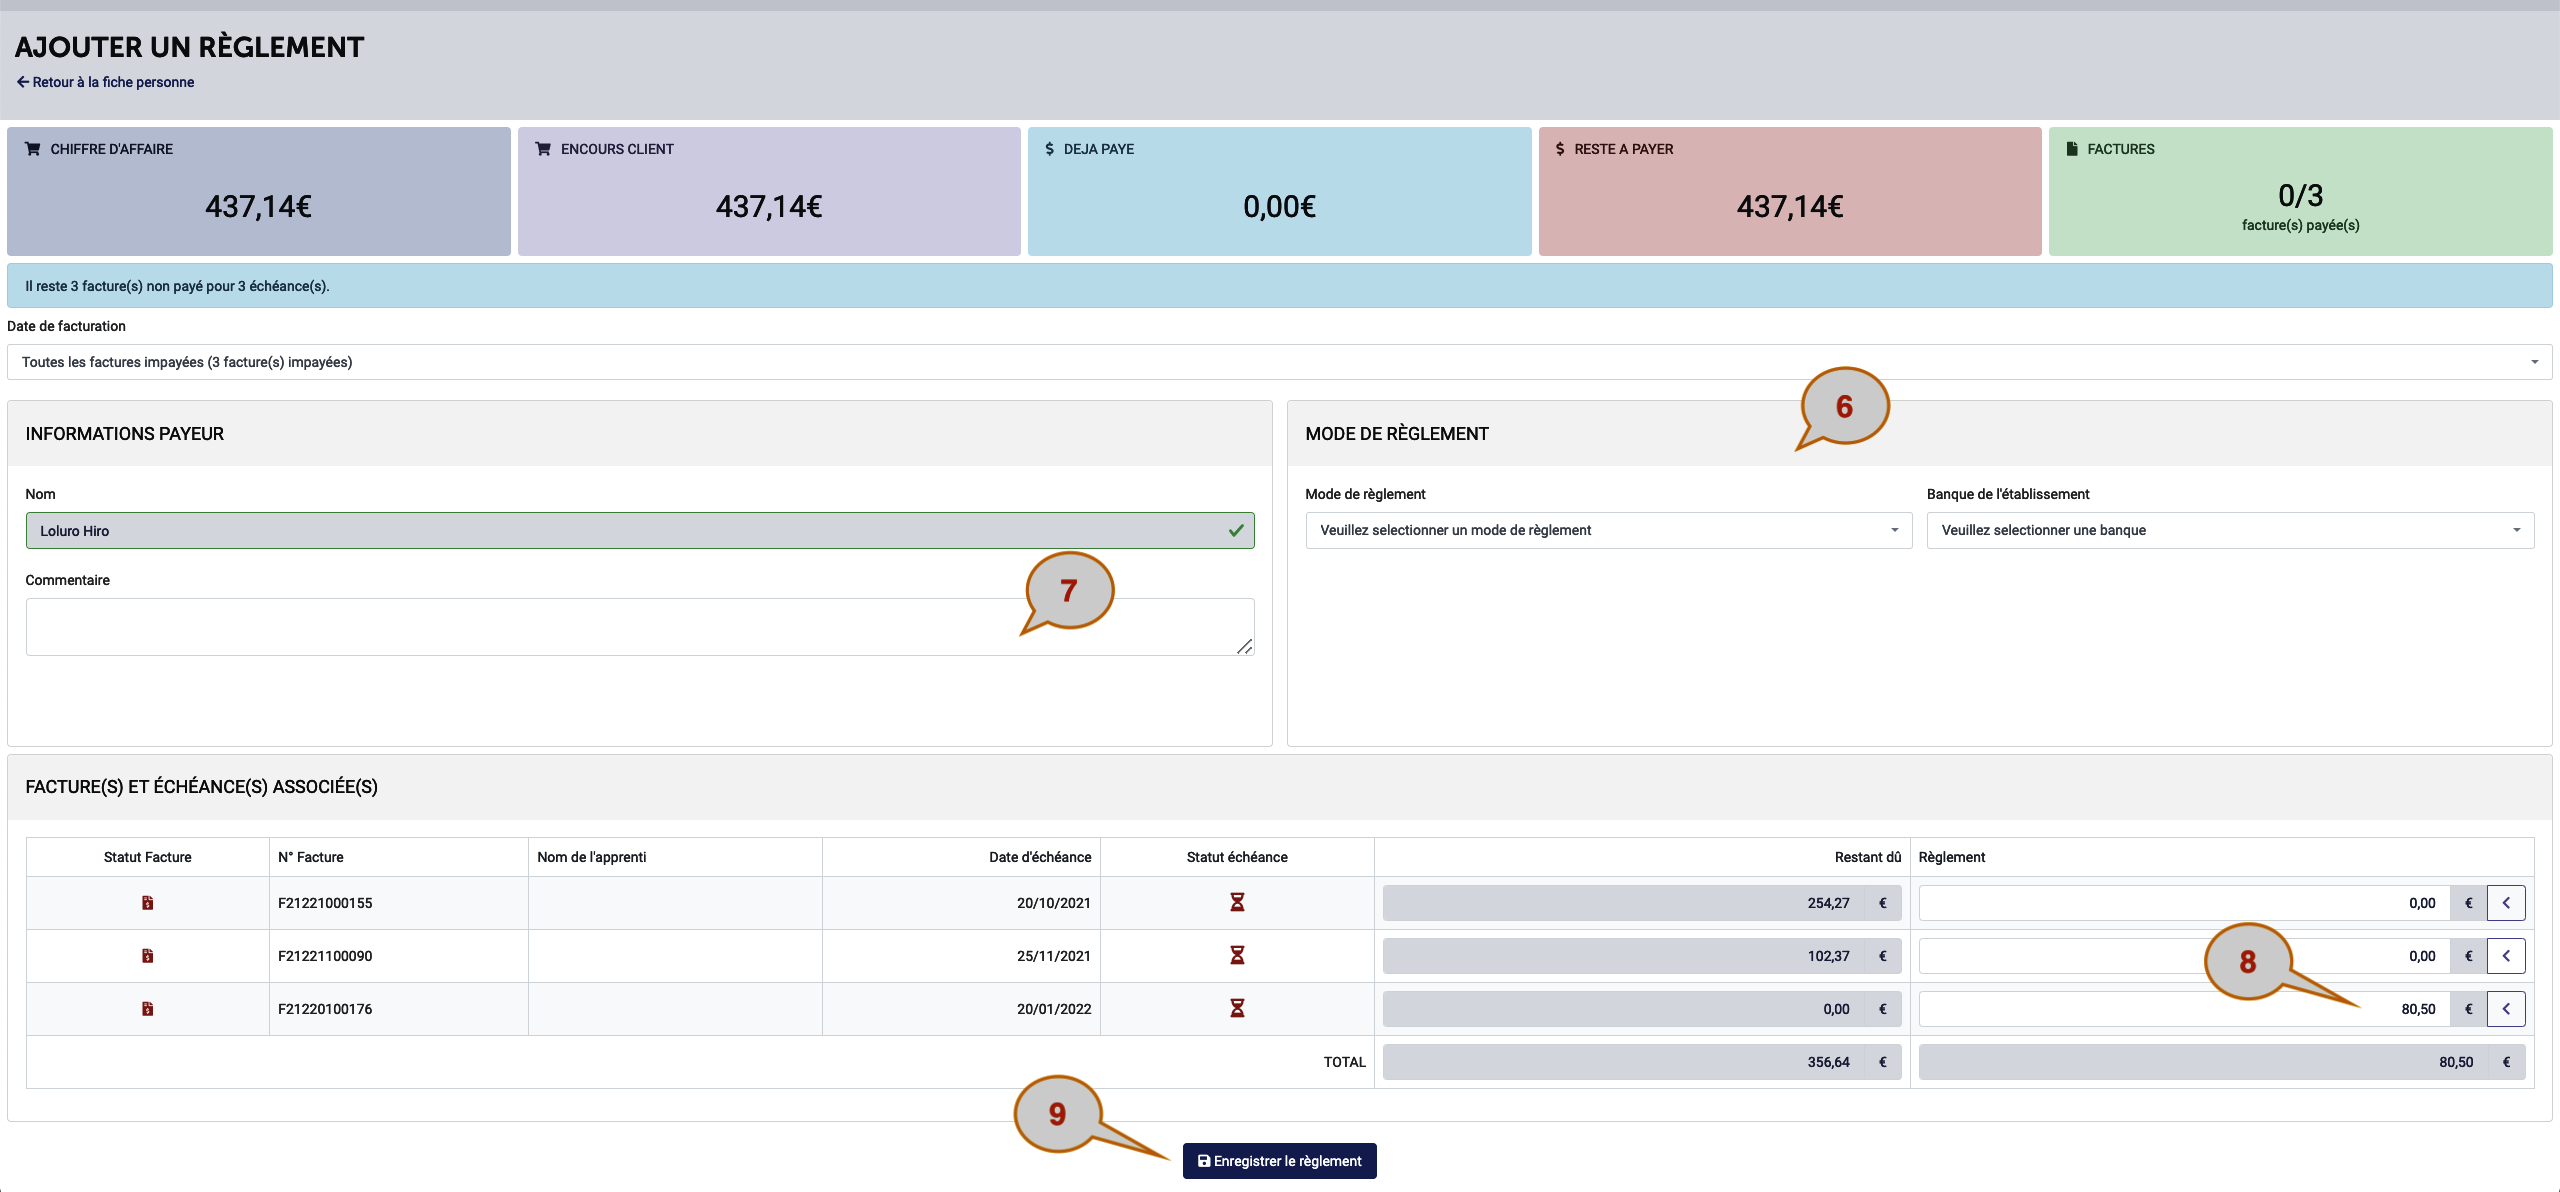Click the Statut Facture column header

click(x=147, y=857)
